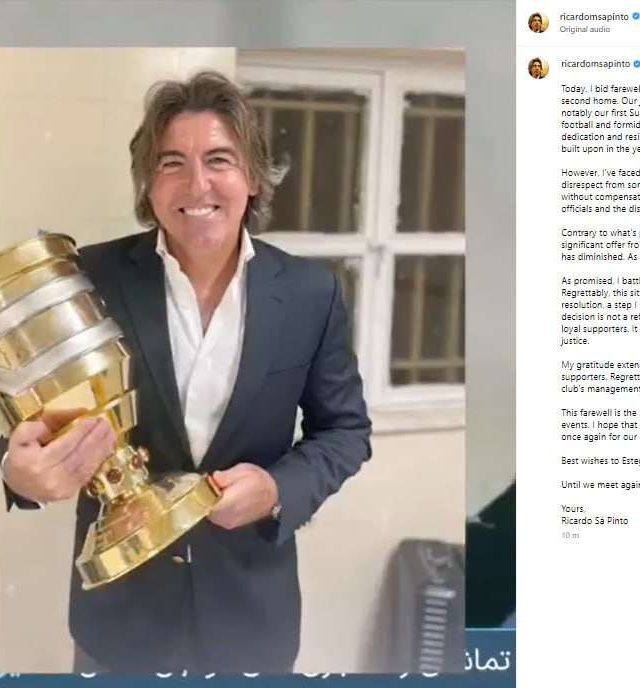Click the 10 m post timestamp
This screenshot has height=688, width=640.
pyautogui.click(x=570, y=536)
